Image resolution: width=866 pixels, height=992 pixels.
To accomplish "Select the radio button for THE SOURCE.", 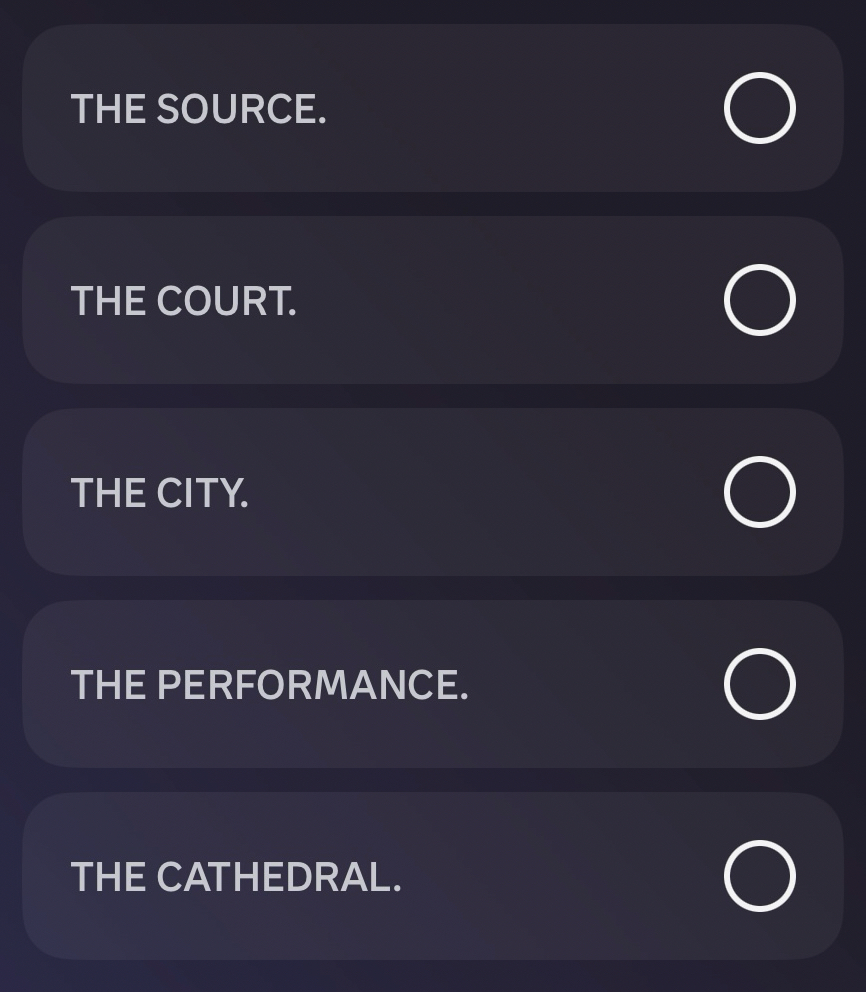I will click(759, 108).
